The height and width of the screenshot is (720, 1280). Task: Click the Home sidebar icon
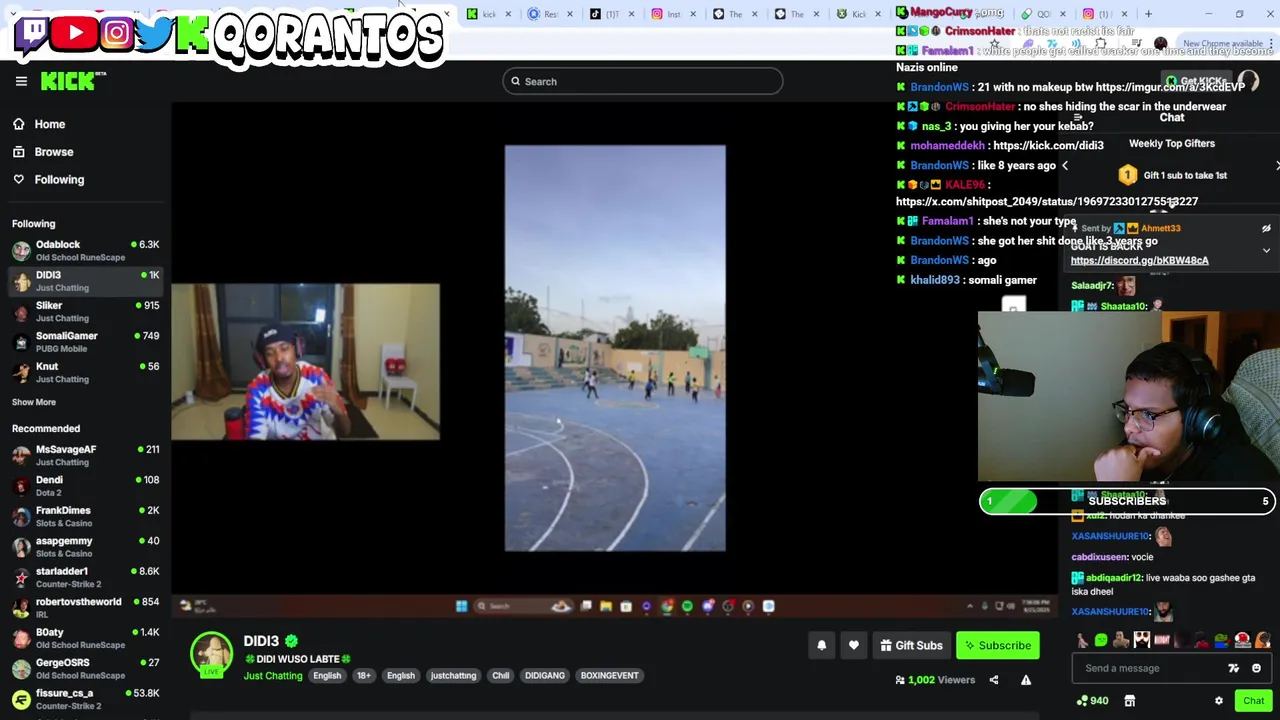coord(18,124)
